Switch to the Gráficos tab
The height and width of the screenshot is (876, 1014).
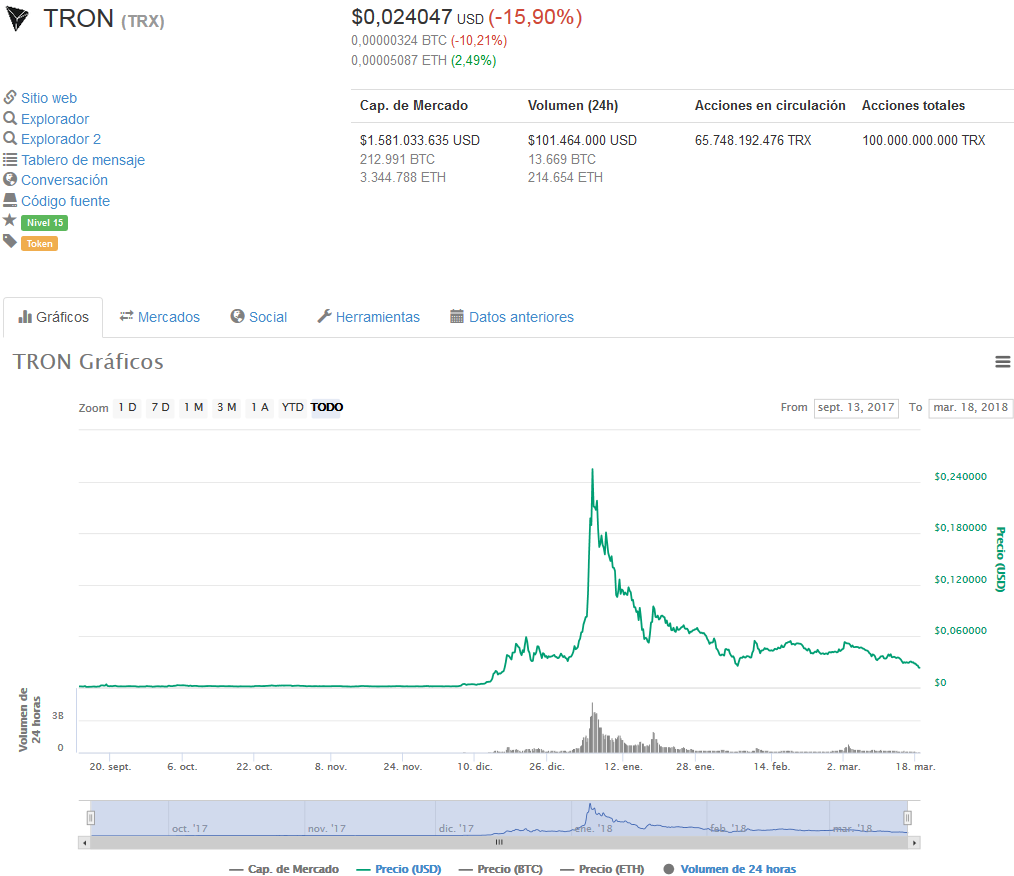pyautogui.click(x=53, y=317)
